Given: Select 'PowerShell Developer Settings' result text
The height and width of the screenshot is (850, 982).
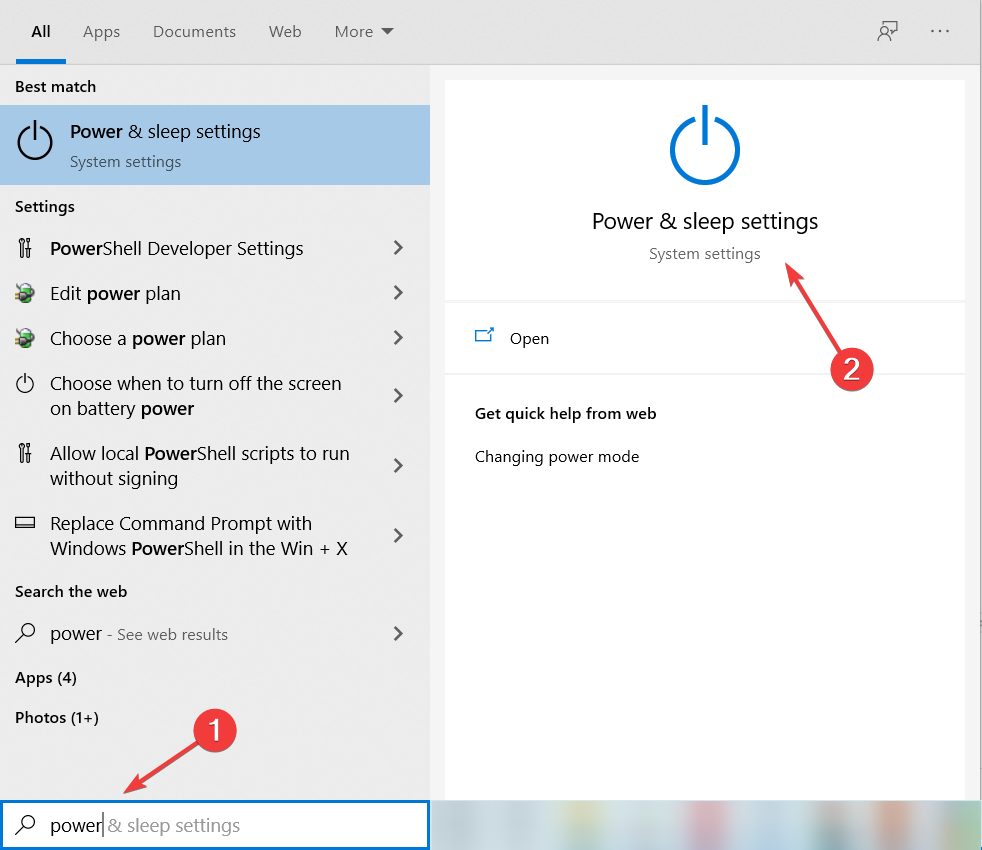Looking at the screenshot, I should pos(177,249).
